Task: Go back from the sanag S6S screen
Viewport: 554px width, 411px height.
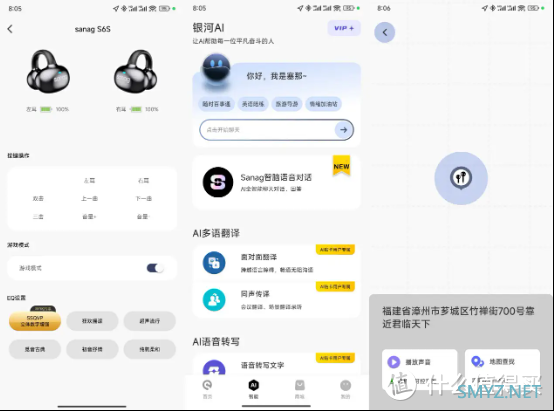Action: pyautogui.click(x=10, y=29)
